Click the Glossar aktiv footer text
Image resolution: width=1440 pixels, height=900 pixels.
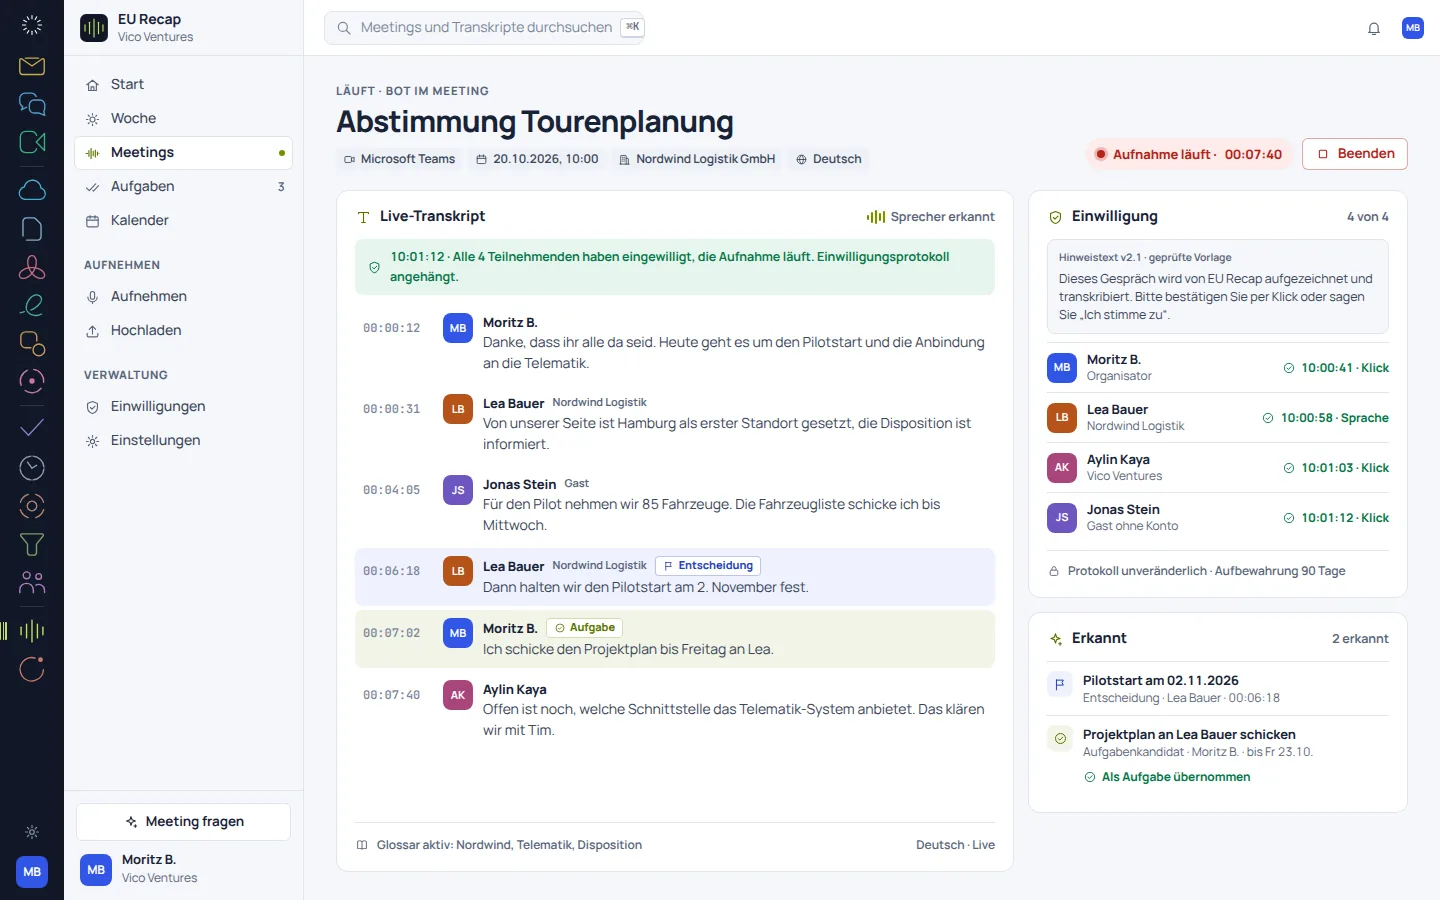point(509,845)
